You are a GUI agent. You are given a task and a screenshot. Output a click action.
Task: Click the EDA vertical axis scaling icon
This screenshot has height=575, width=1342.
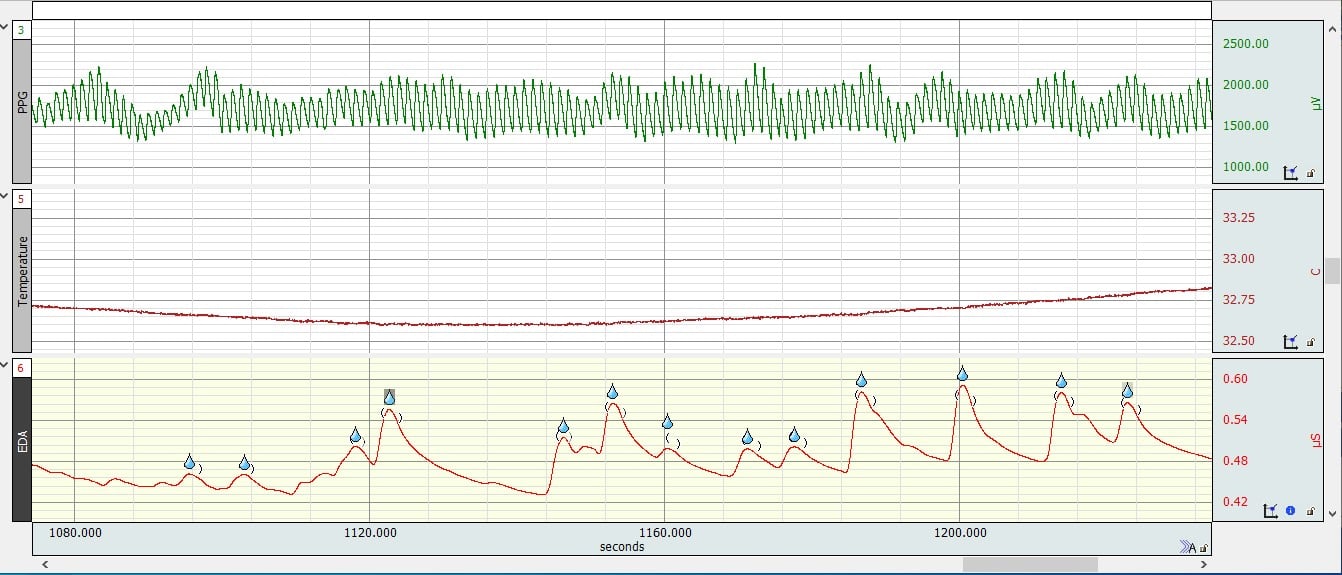pos(1271,511)
